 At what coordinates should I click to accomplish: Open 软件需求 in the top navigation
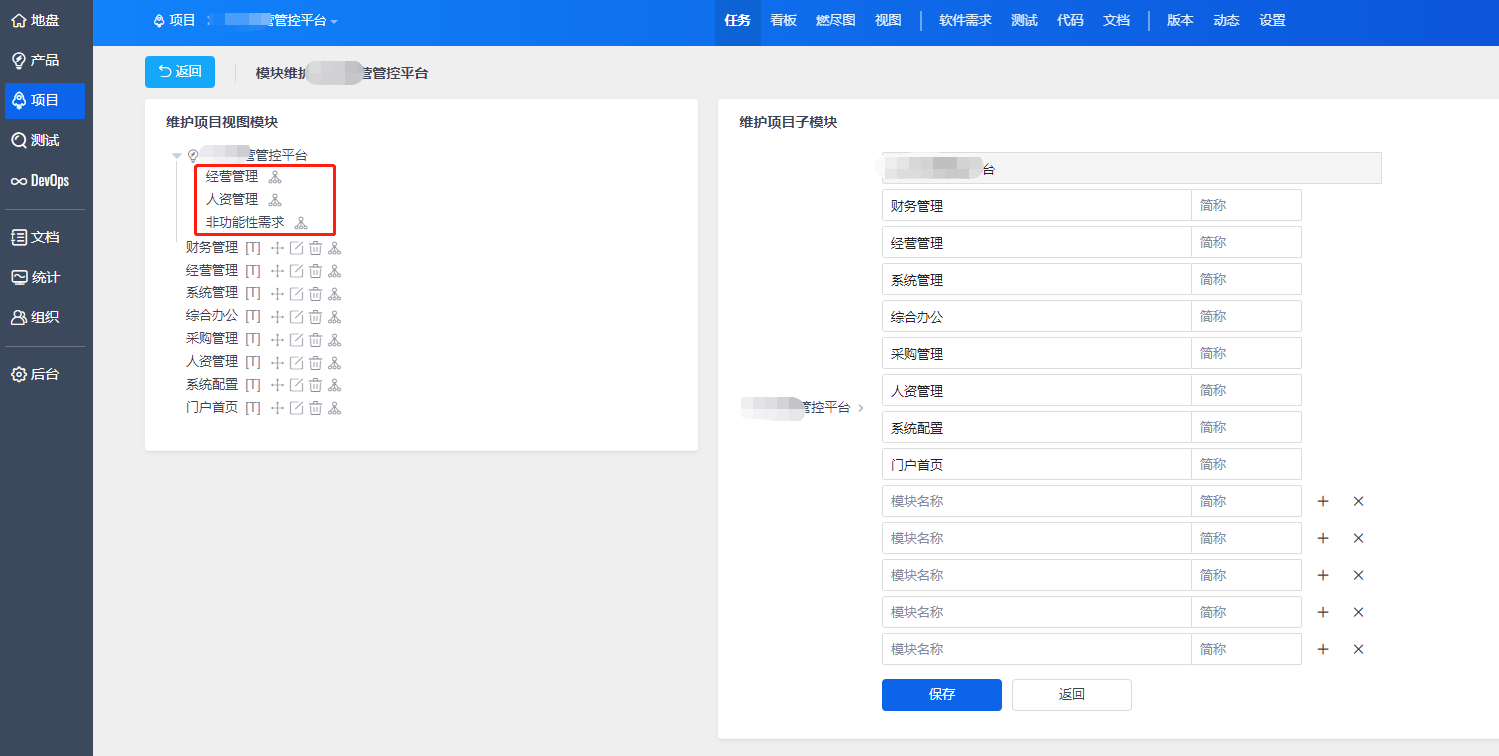pyautogui.click(x=965, y=21)
